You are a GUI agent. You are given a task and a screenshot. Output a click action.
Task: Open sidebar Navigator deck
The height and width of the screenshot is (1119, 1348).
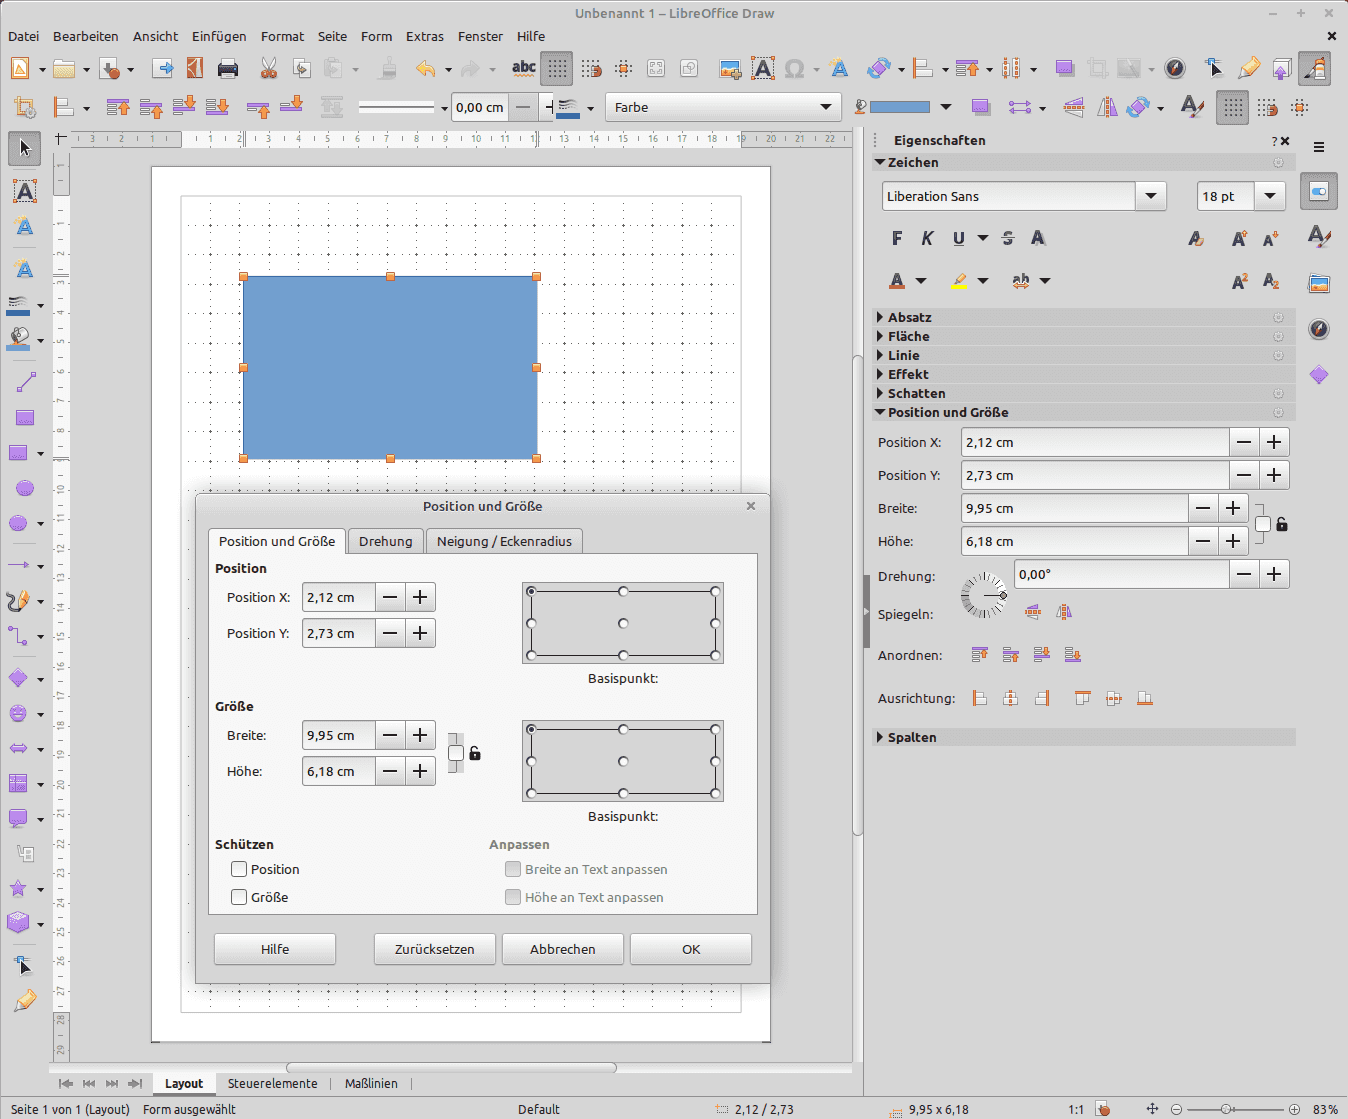[x=1319, y=329]
